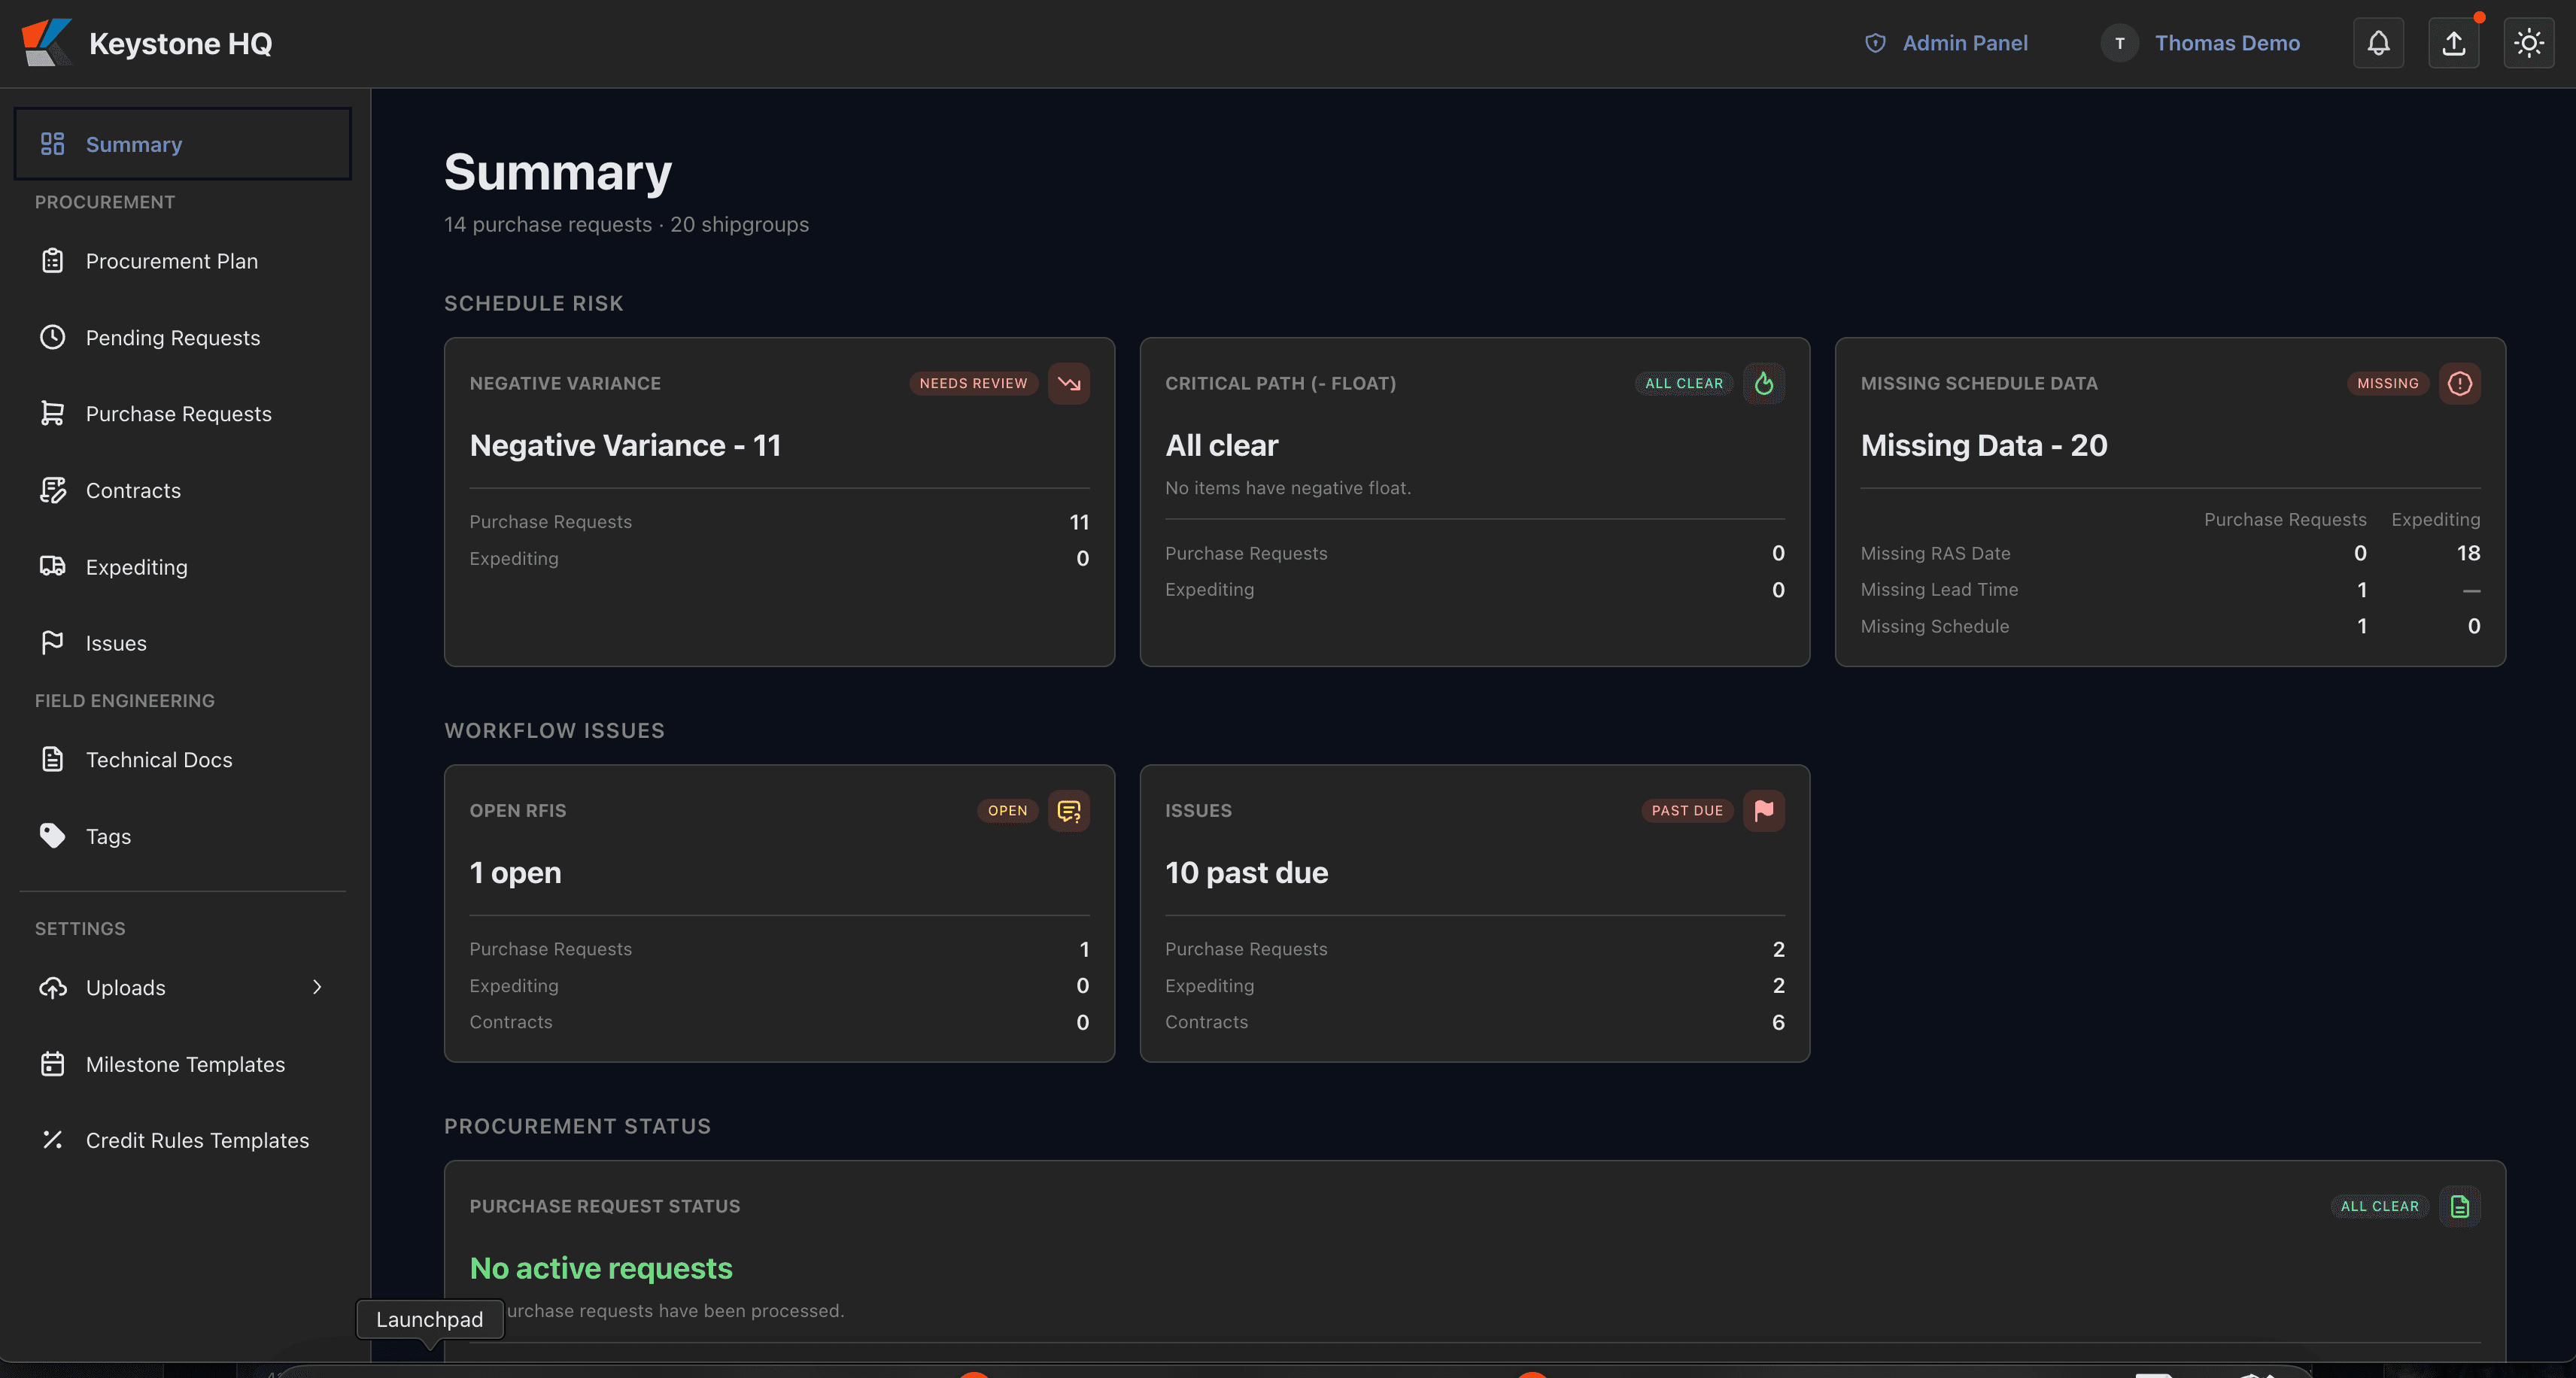Click the Expediting truck icon

pyautogui.click(x=52, y=567)
